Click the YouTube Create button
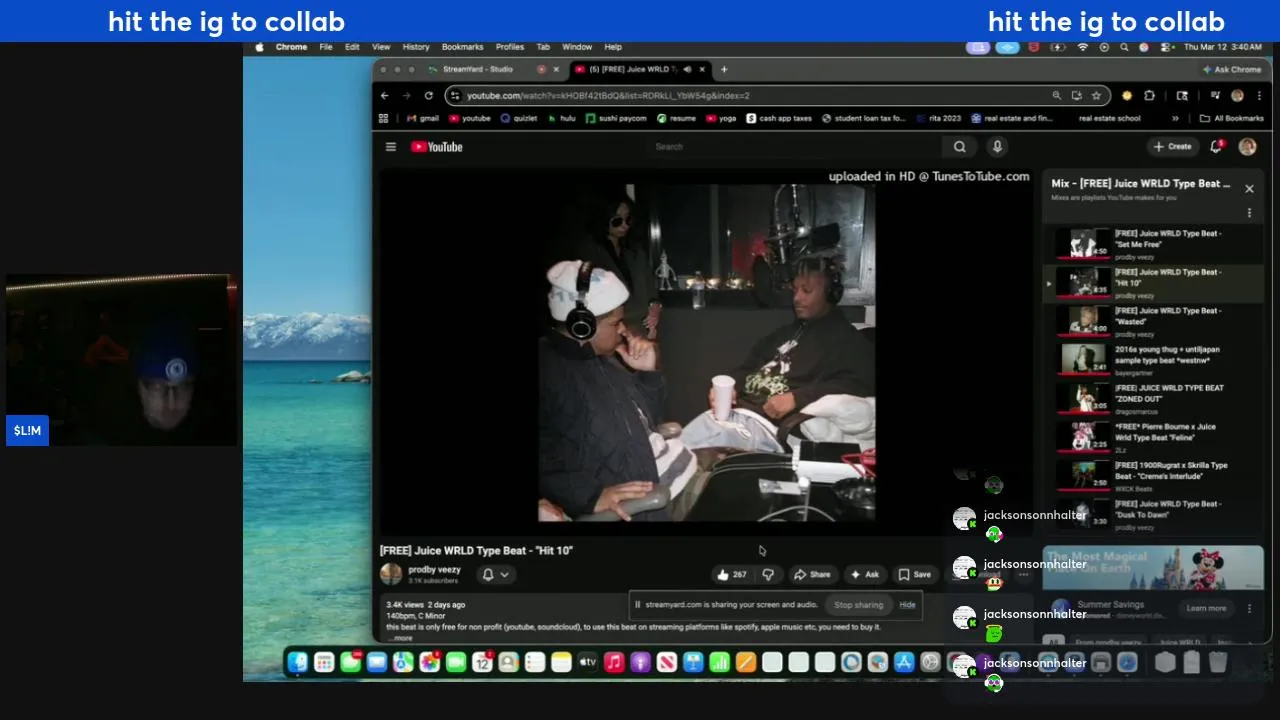 click(x=1173, y=147)
